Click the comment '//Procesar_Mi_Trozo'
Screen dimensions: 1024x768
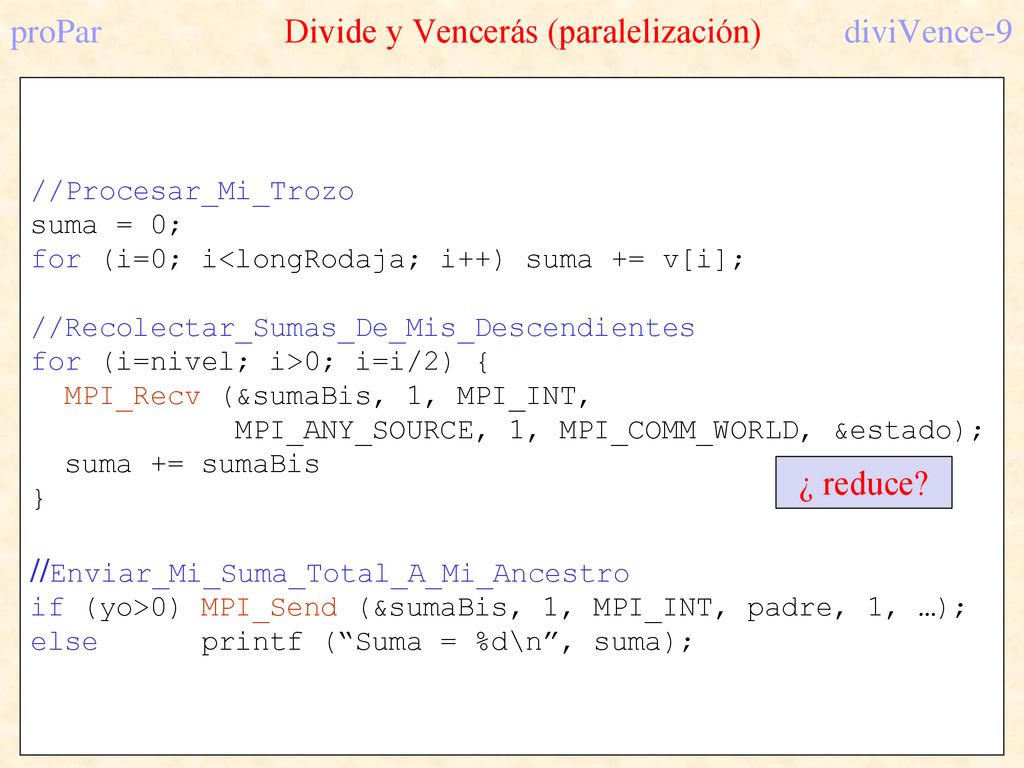pyautogui.click(x=193, y=192)
